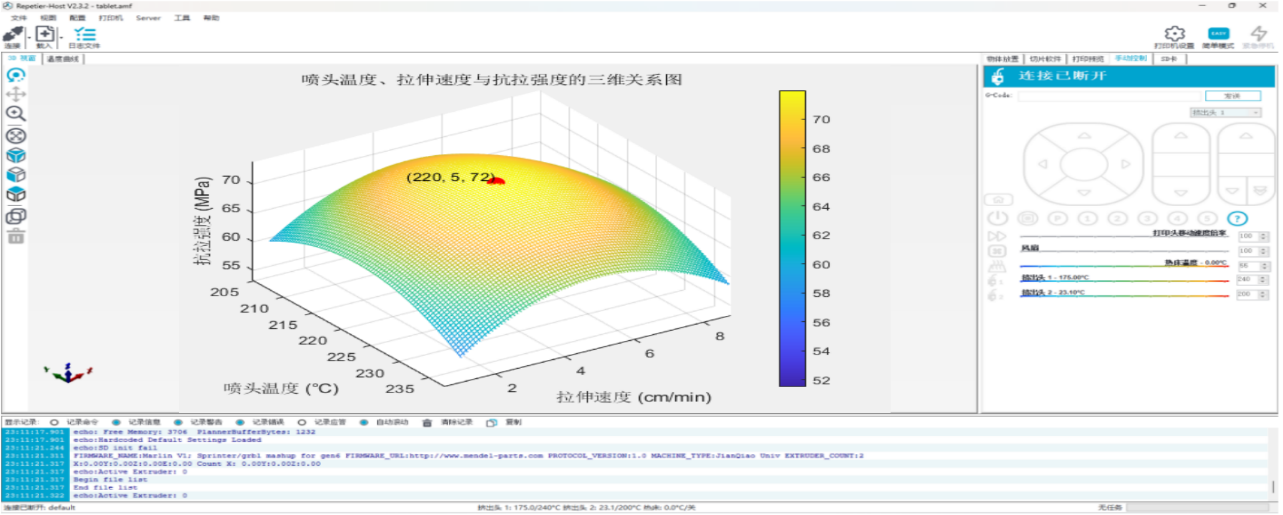Viewport: 1283px width, 515px height.
Task: Click the Load (载入) file icon
Action: pyautogui.click(x=44, y=34)
